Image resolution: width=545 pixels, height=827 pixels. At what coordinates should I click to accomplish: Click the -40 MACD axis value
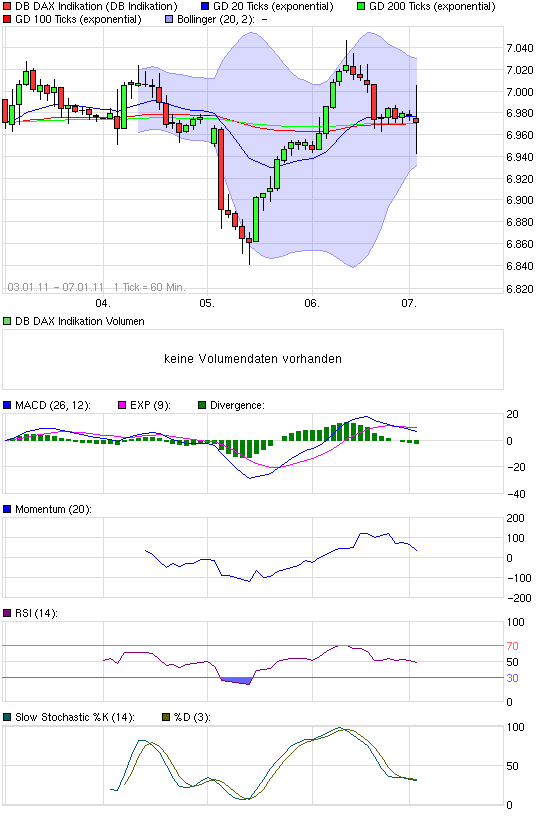coord(517,495)
